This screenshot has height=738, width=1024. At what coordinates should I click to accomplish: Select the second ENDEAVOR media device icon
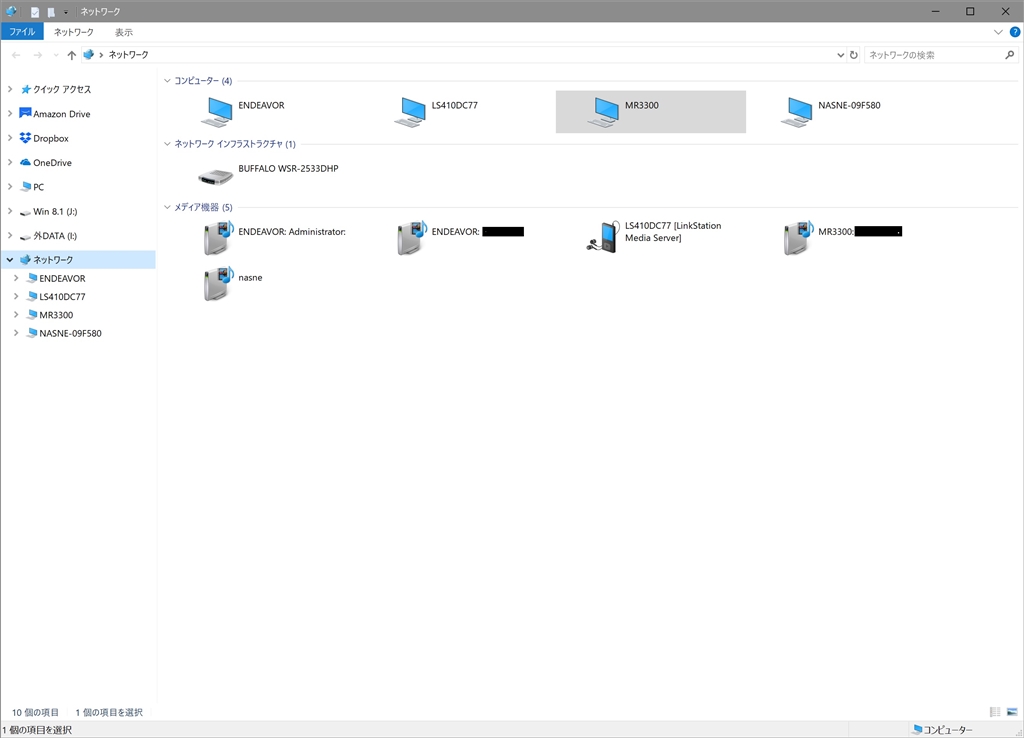coord(411,238)
